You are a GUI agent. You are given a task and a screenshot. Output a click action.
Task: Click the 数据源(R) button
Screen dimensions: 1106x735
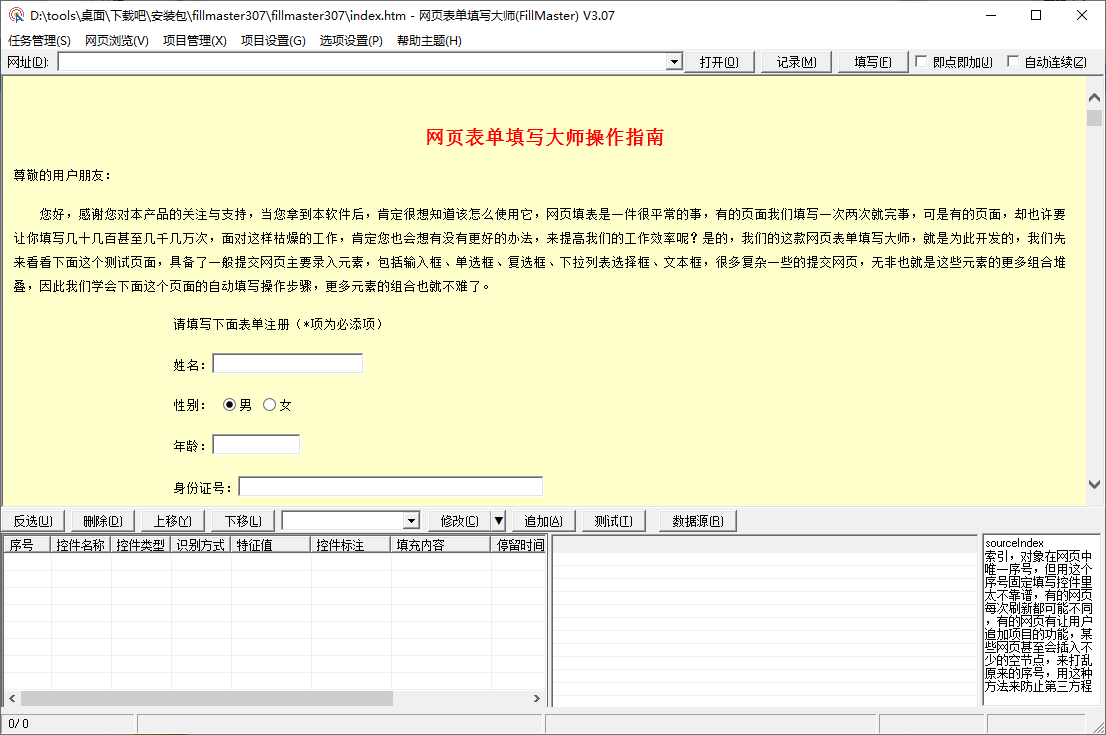click(x=698, y=521)
